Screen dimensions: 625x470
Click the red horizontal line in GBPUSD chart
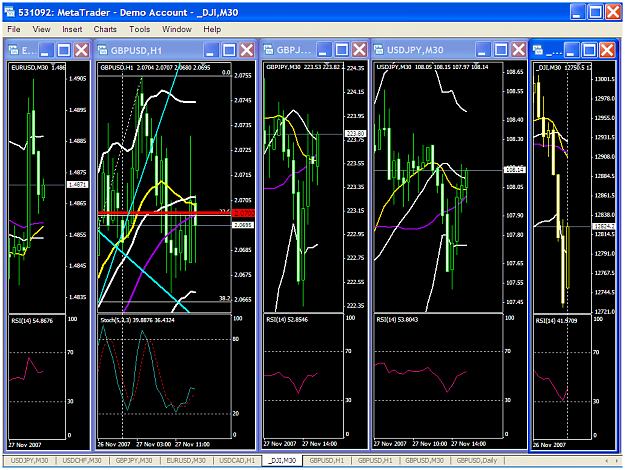pyautogui.click(x=164, y=213)
